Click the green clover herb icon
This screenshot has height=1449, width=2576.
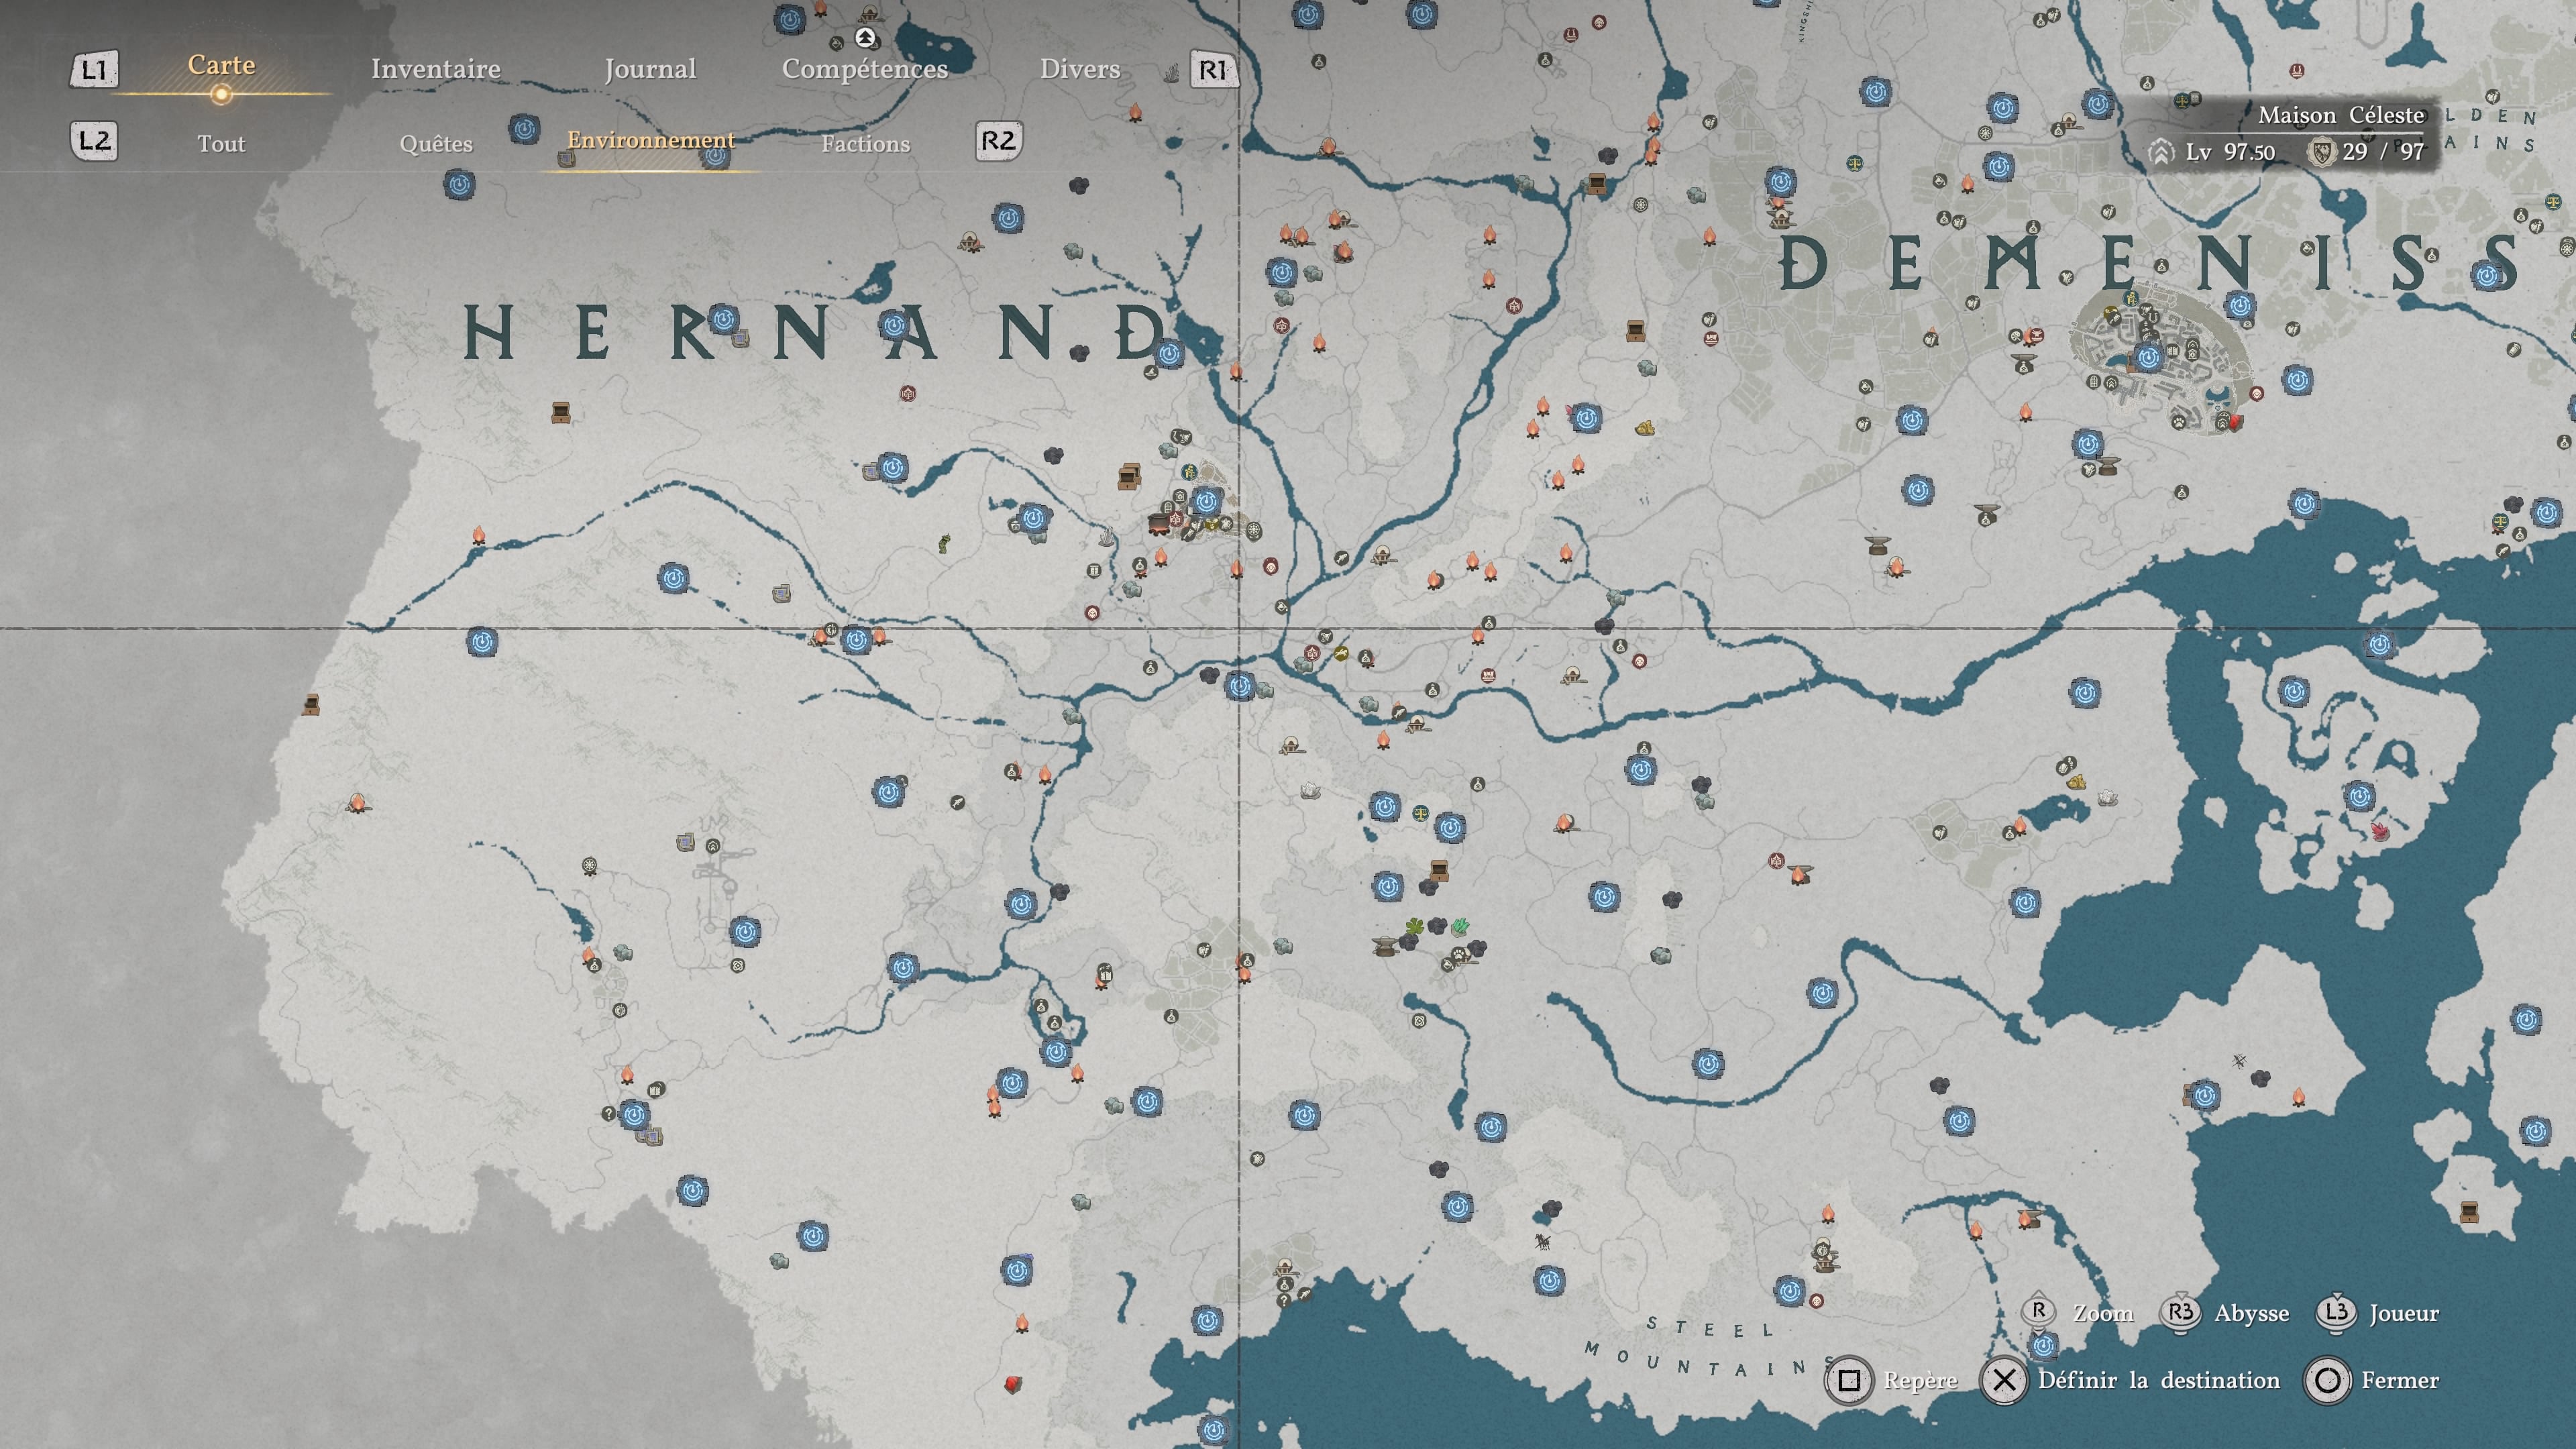click(1414, 926)
